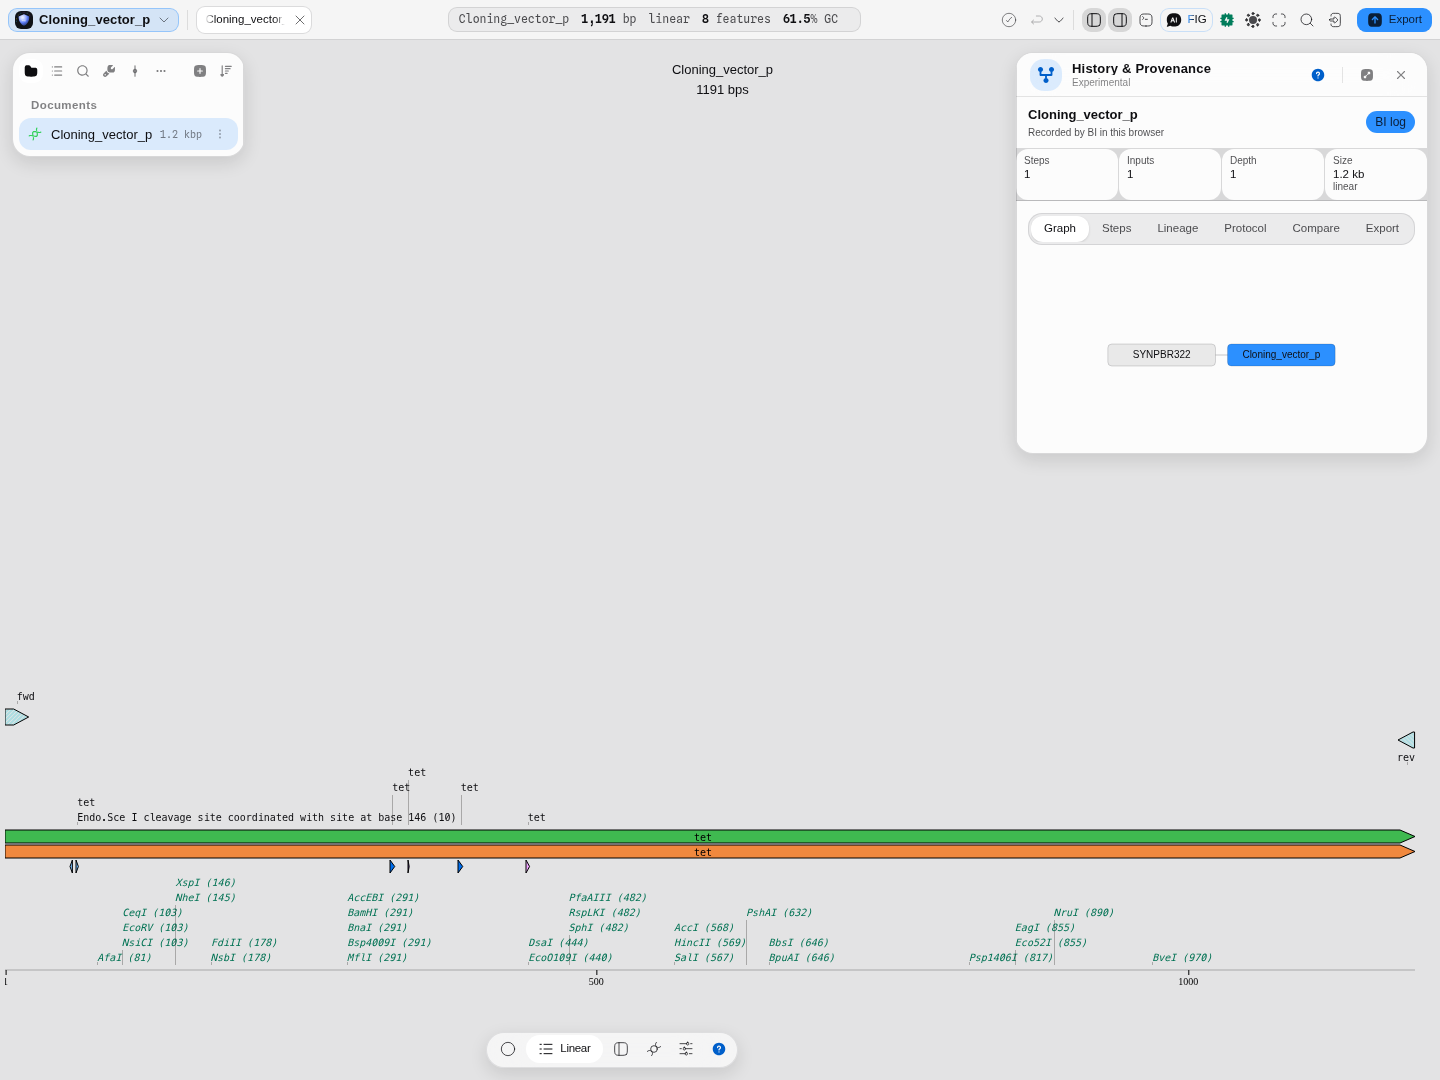Open Cloning_vector_p row options kebab menu

[x=220, y=134]
